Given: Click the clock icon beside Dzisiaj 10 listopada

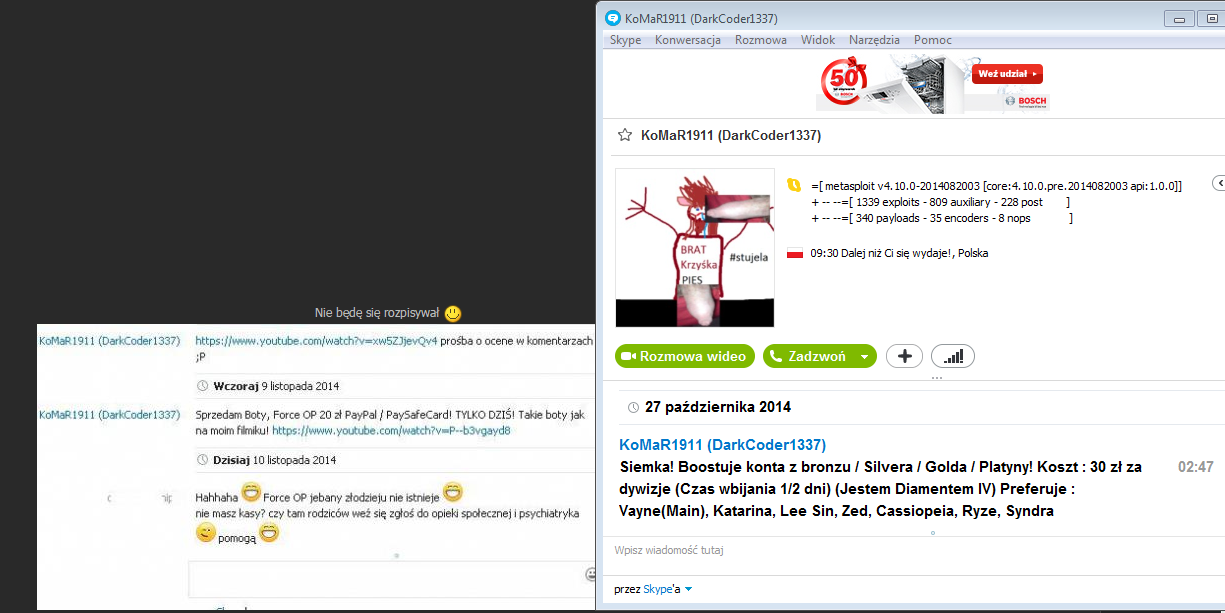Looking at the screenshot, I should [x=204, y=460].
